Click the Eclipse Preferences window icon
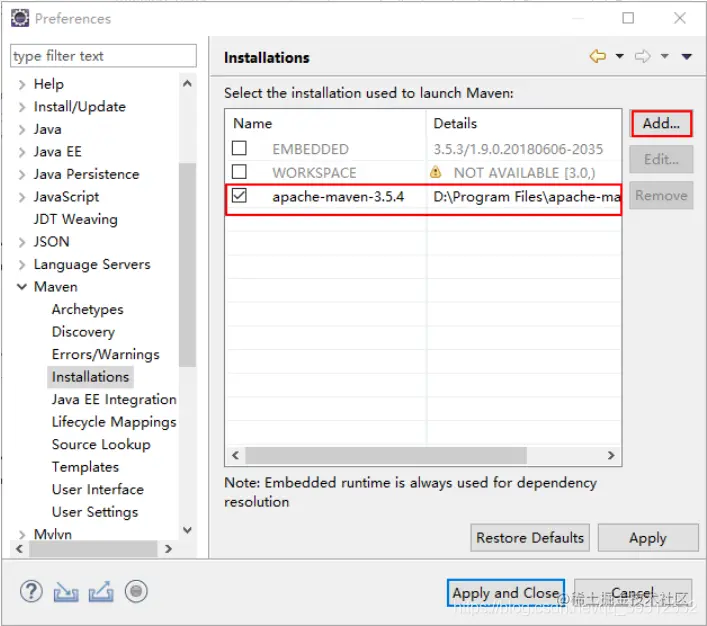 [x=20, y=18]
